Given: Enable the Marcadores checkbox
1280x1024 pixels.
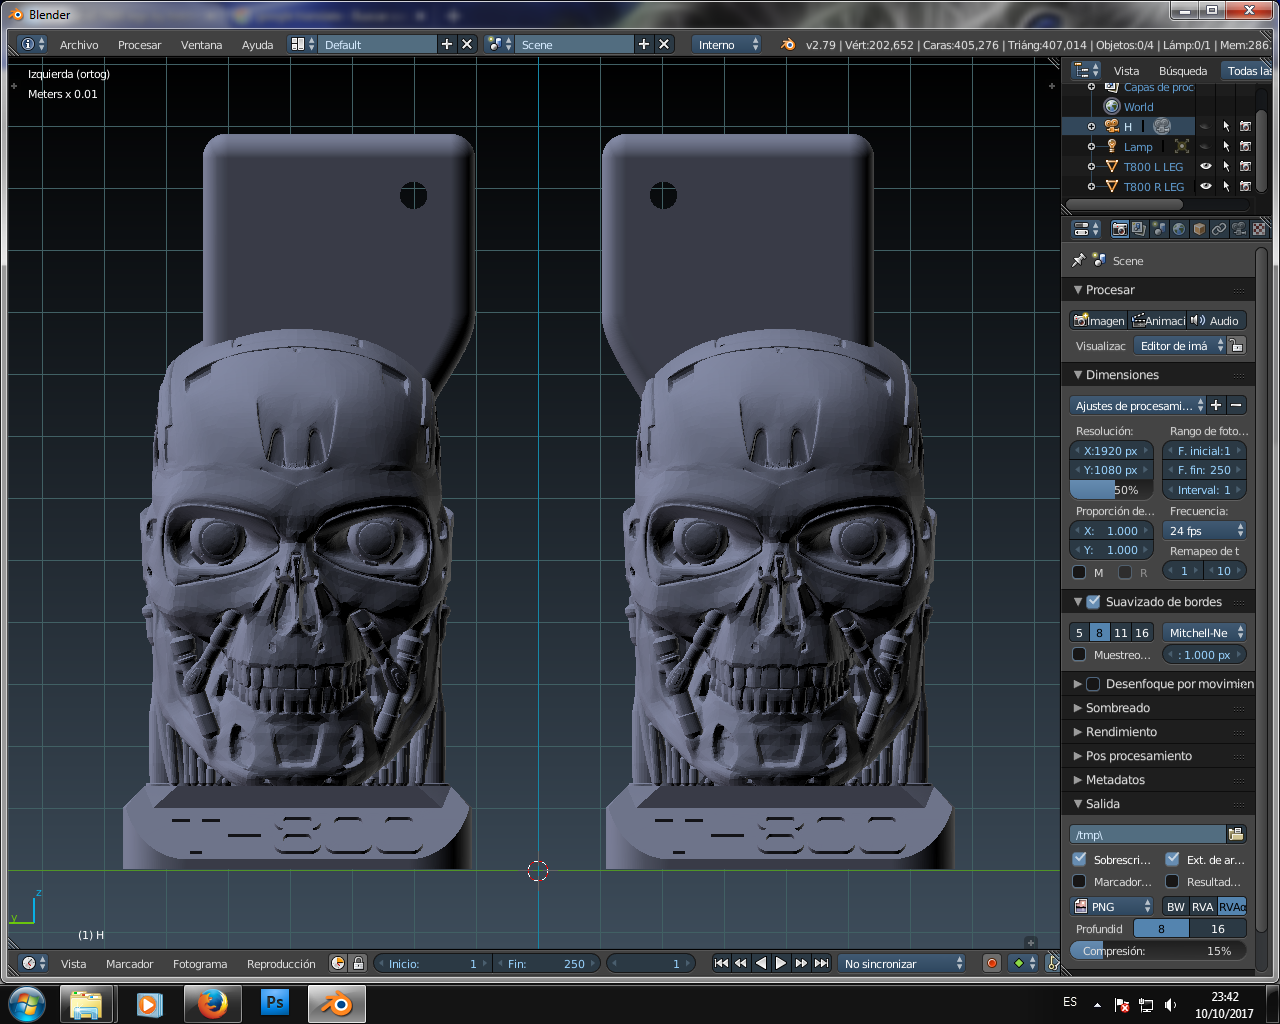Looking at the screenshot, I should click(x=1079, y=881).
